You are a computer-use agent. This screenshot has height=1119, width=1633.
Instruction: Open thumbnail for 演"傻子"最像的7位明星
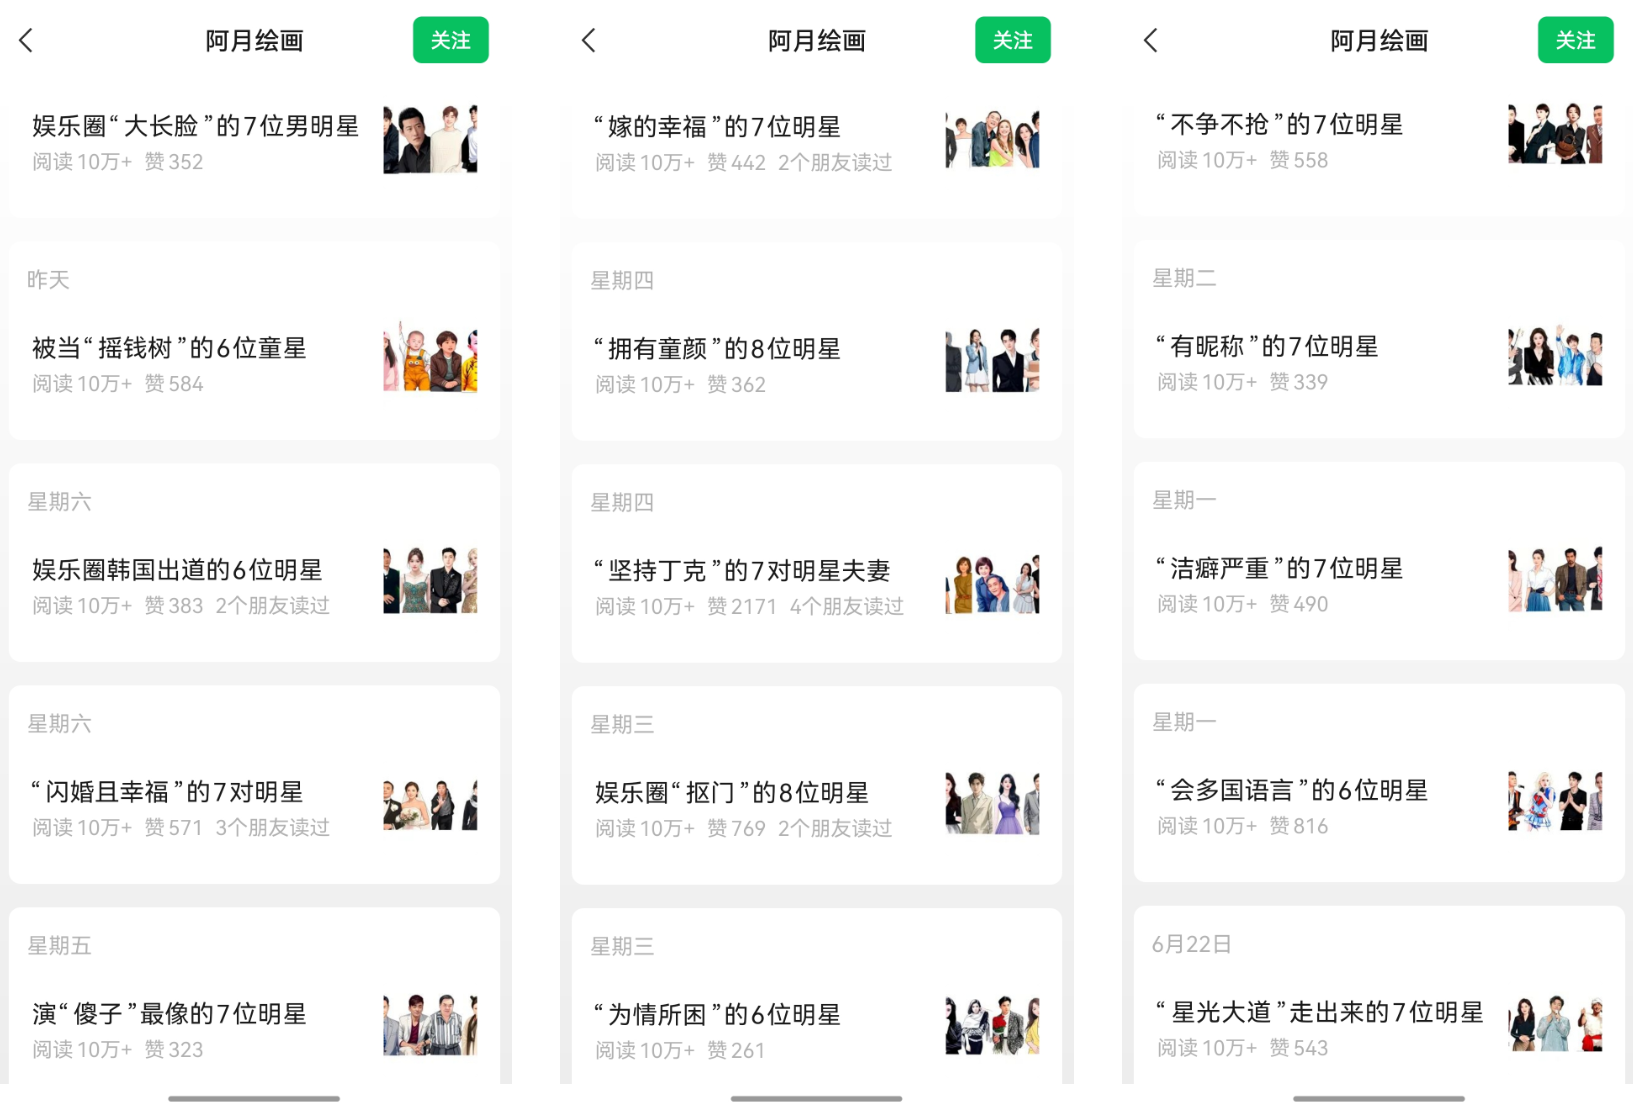430,1025
